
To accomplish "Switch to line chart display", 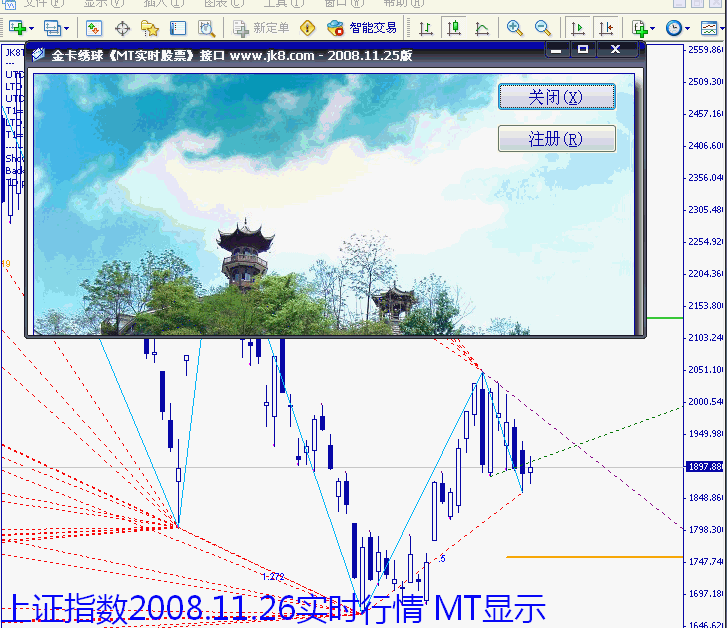I will [482, 28].
